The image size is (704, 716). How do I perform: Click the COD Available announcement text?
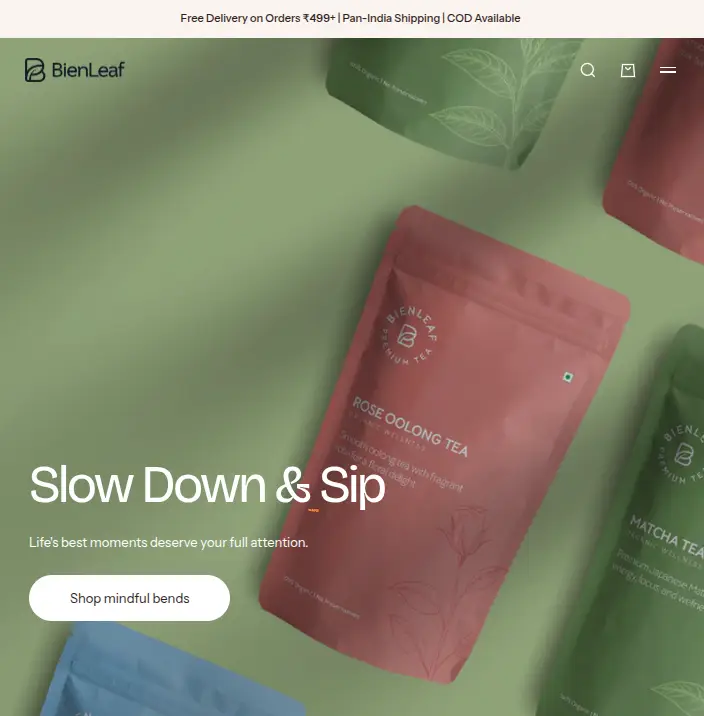click(483, 18)
